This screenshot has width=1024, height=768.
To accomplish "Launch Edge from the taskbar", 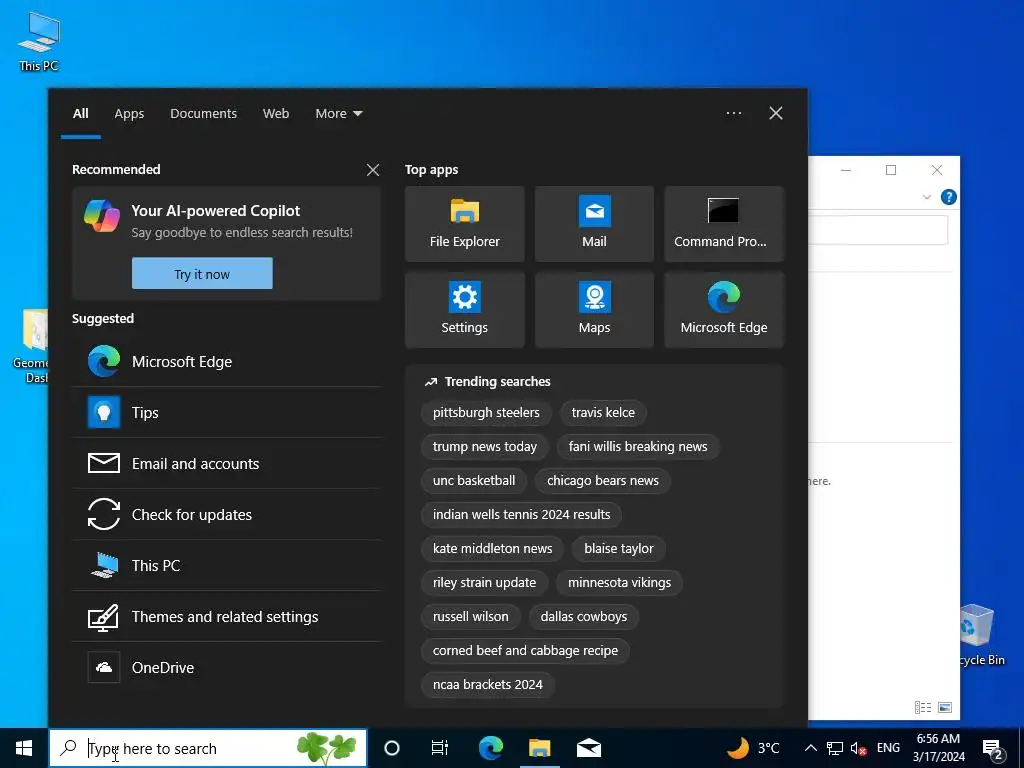I will click(490, 748).
